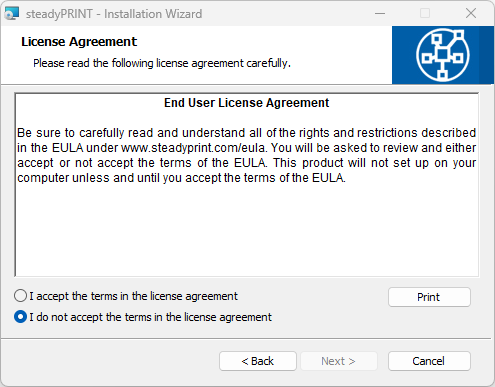Image resolution: width=495 pixels, height=387 pixels.
Task: Click the 'License Agreement' page title
Action: [79, 42]
